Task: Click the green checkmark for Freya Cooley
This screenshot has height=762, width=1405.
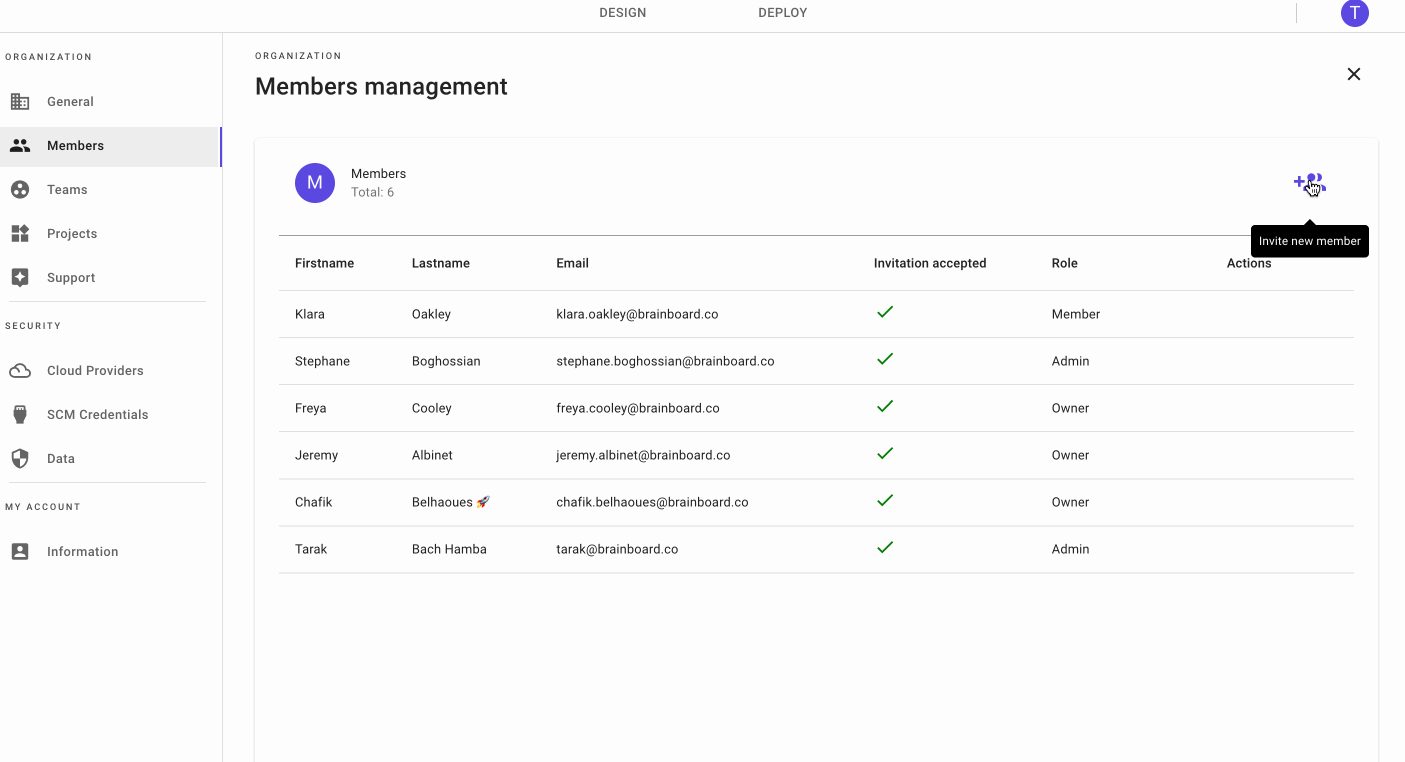Action: click(x=884, y=407)
